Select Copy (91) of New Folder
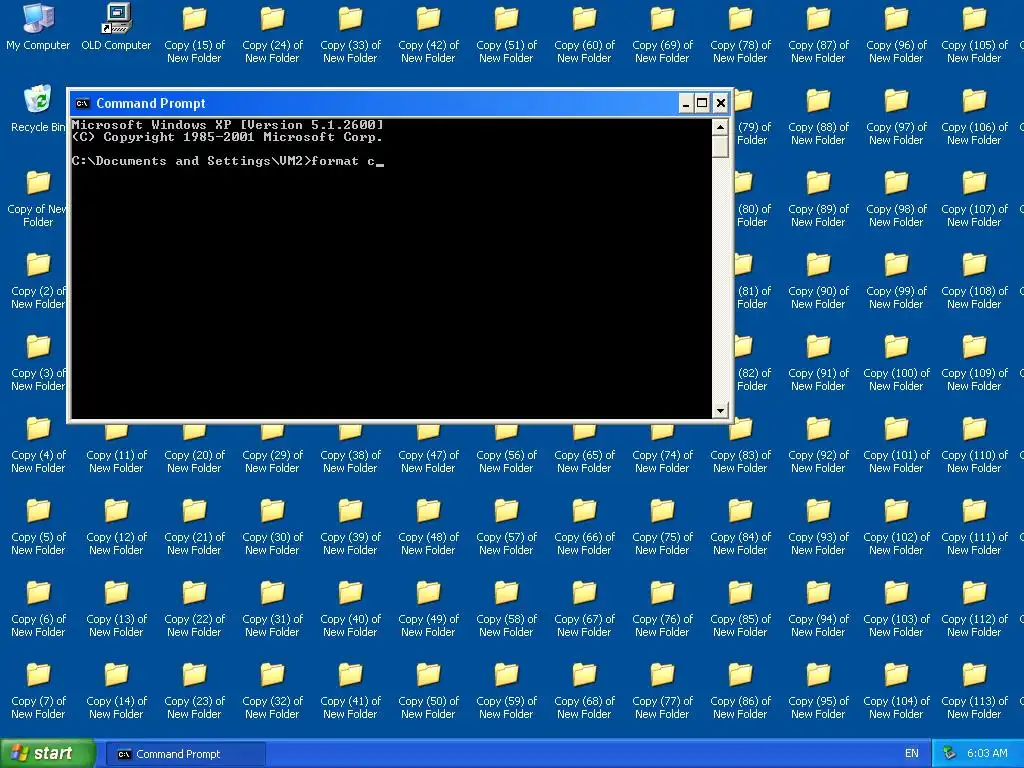 pos(818,362)
